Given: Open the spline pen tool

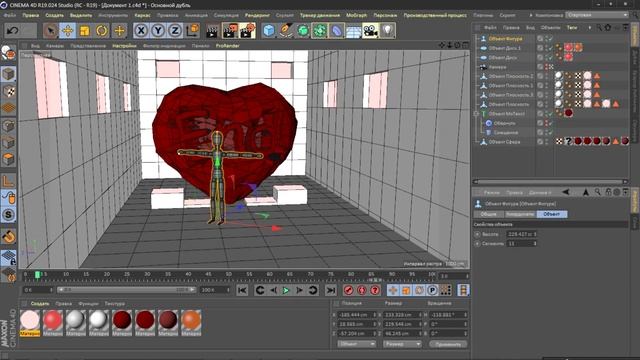Looking at the screenshot, I should (x=286, y=31).
